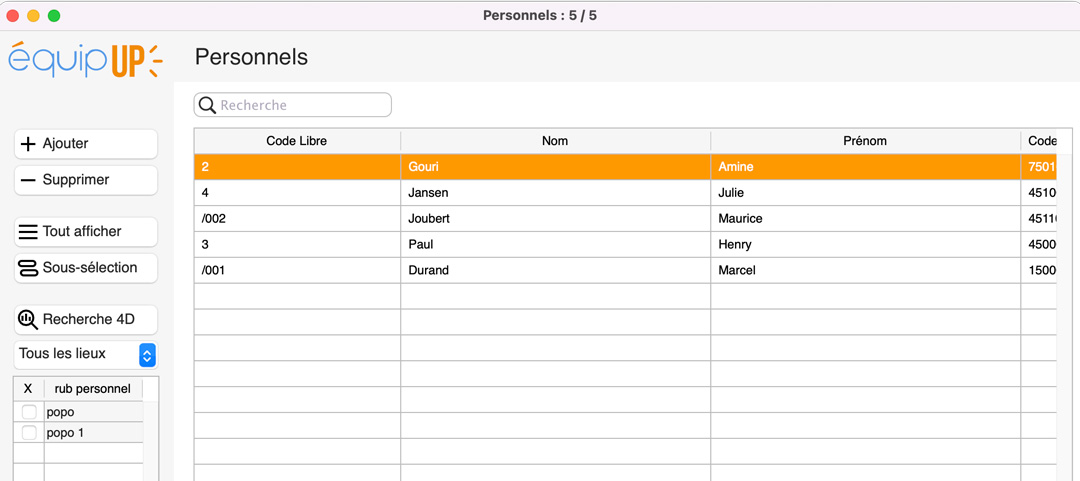Sort by the Code Libre column header
The image size is (1080, 481).
[x=297, y=141]
